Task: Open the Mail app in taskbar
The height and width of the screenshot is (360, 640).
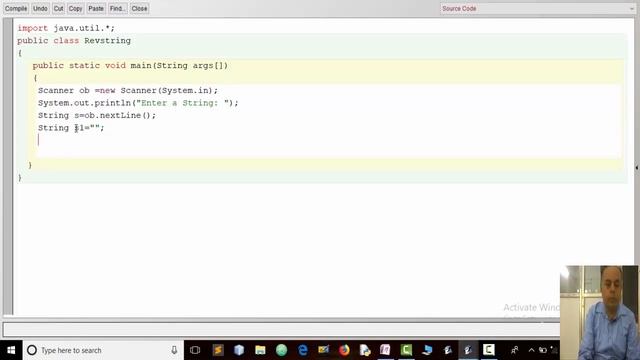Action: click(323, 350)
